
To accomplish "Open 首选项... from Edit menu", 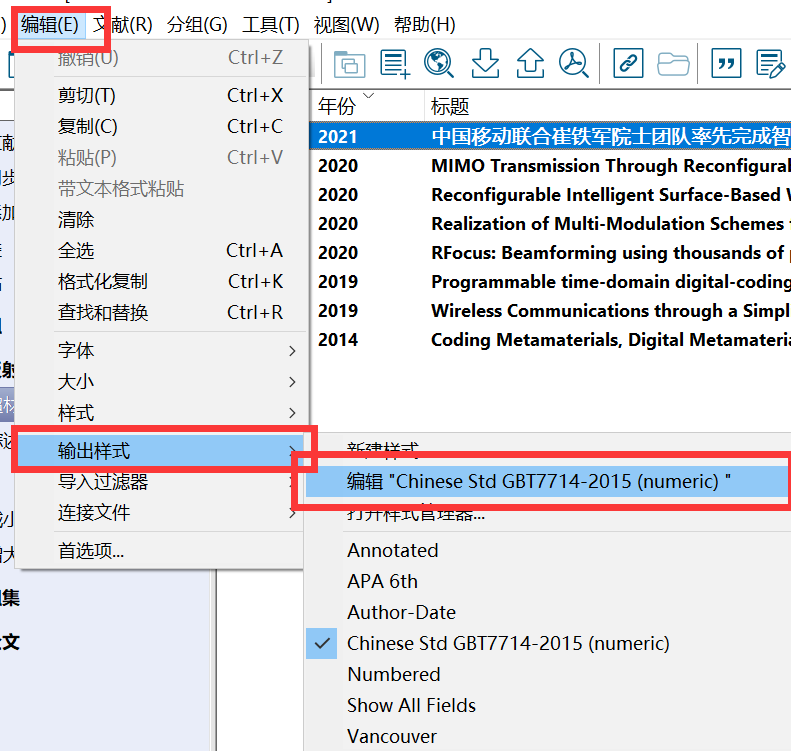I will tap(160, 551).
